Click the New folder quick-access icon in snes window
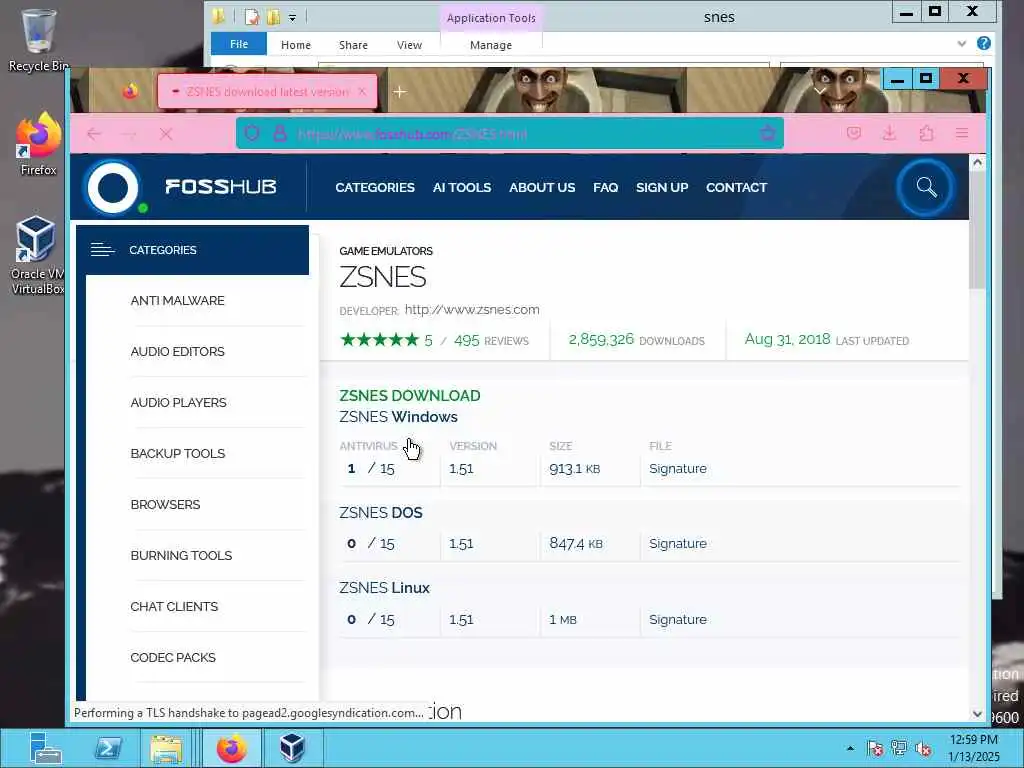Screen dimensions: 1024x768 pos(274,17)
